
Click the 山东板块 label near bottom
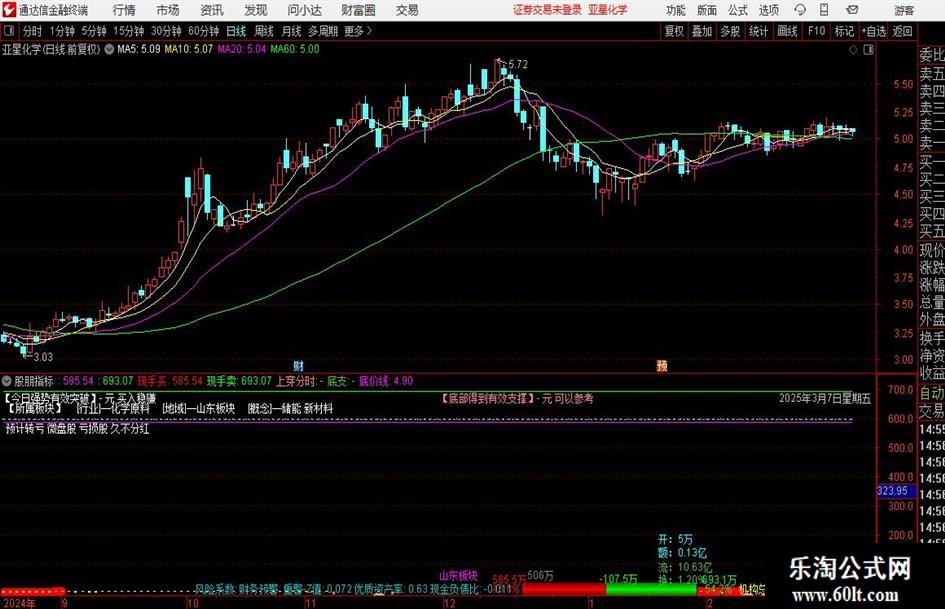pyautogui.click(x=458, y=575)
